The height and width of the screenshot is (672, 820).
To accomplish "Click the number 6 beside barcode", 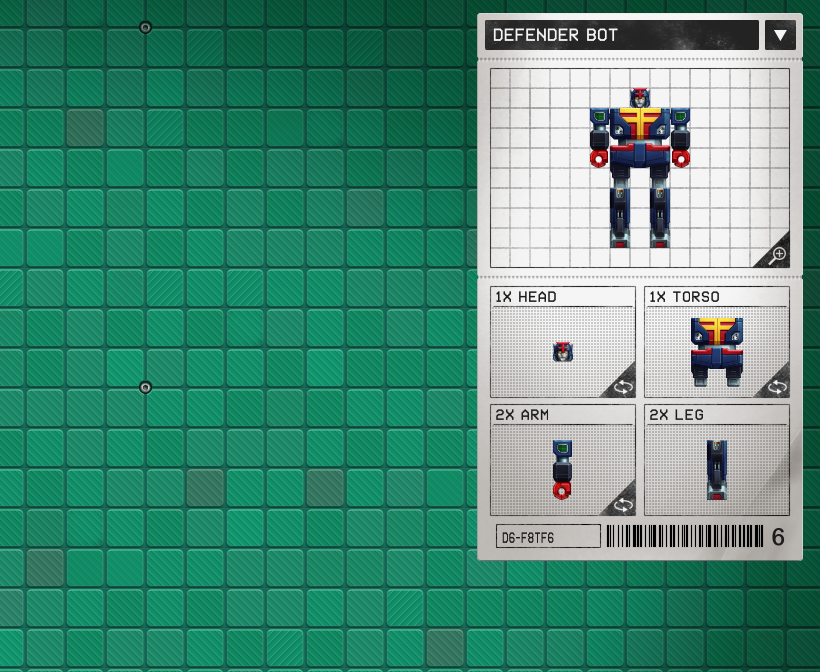I will coord(778,537).
